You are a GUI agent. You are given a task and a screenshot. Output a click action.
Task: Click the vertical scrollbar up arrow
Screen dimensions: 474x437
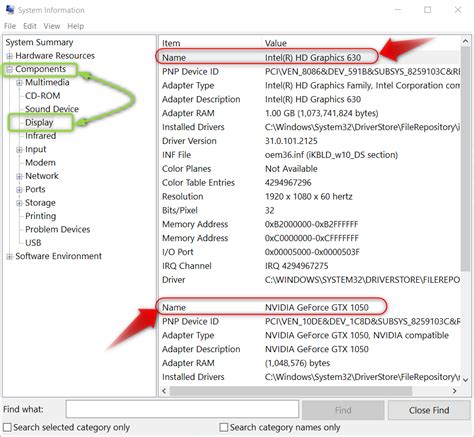(x=466, y=41)
